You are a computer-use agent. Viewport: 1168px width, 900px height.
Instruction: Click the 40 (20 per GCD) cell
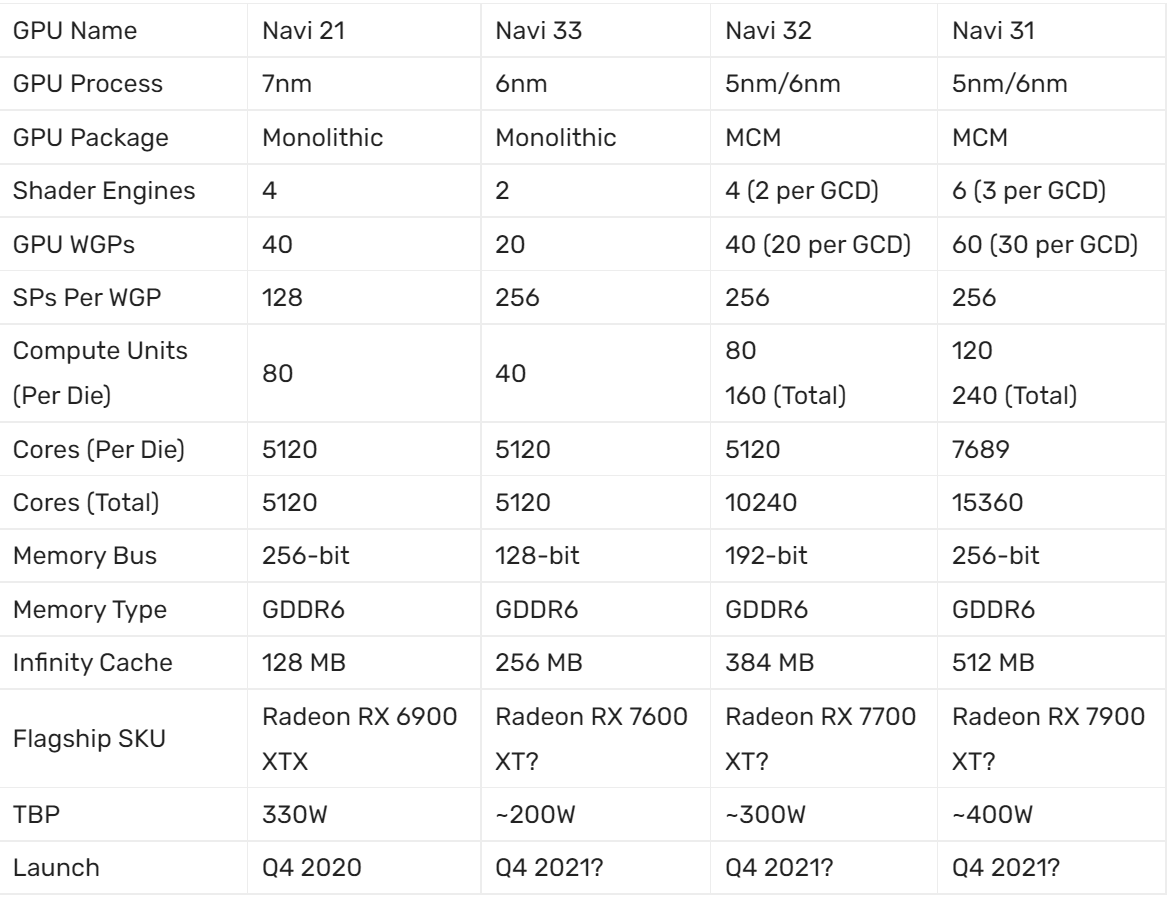(x=817, y=246)
